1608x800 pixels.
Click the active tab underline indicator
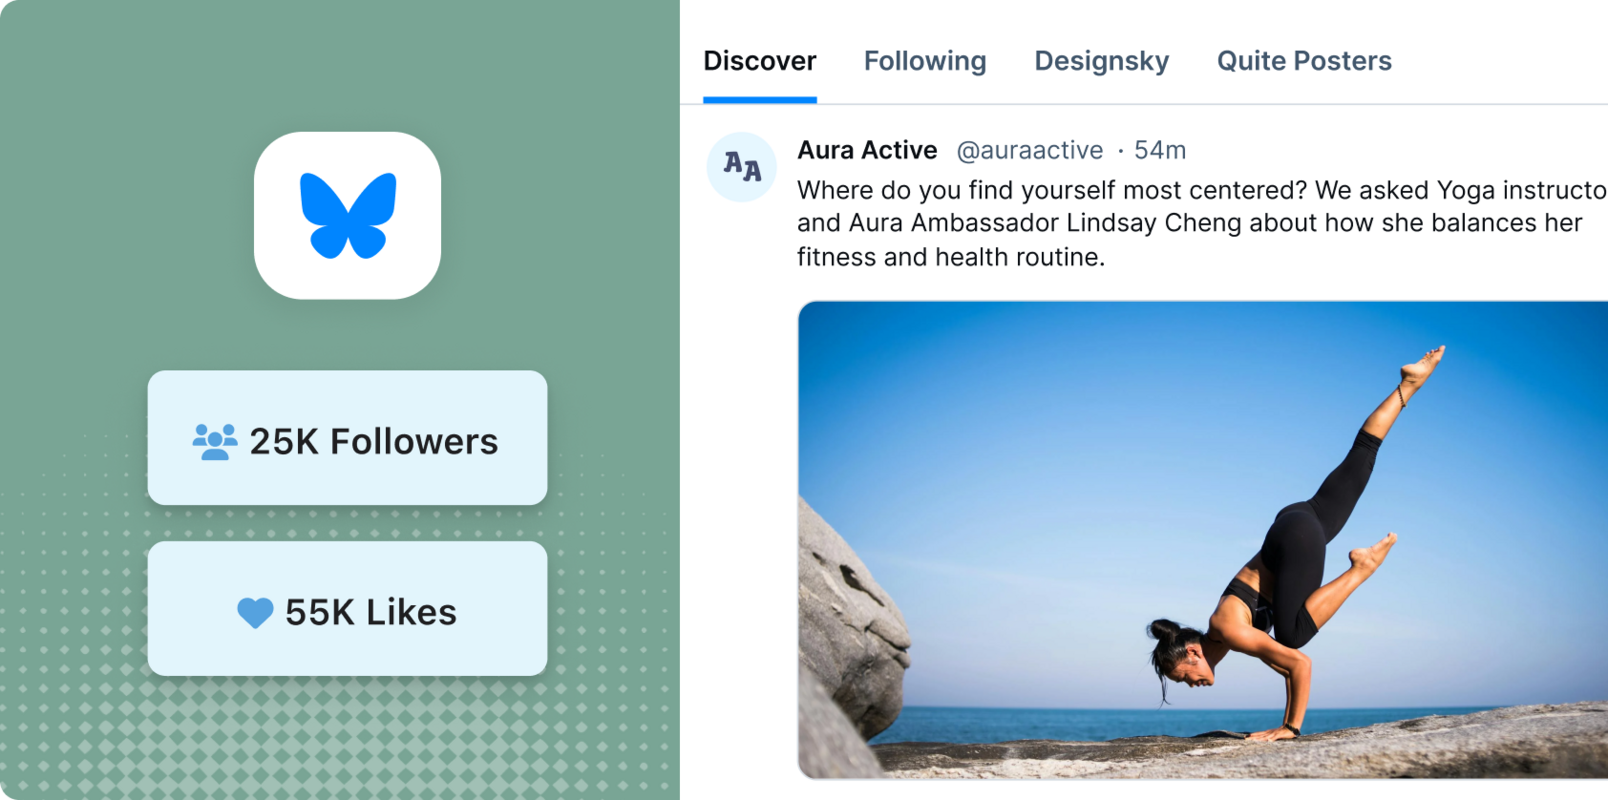[760, 97]
